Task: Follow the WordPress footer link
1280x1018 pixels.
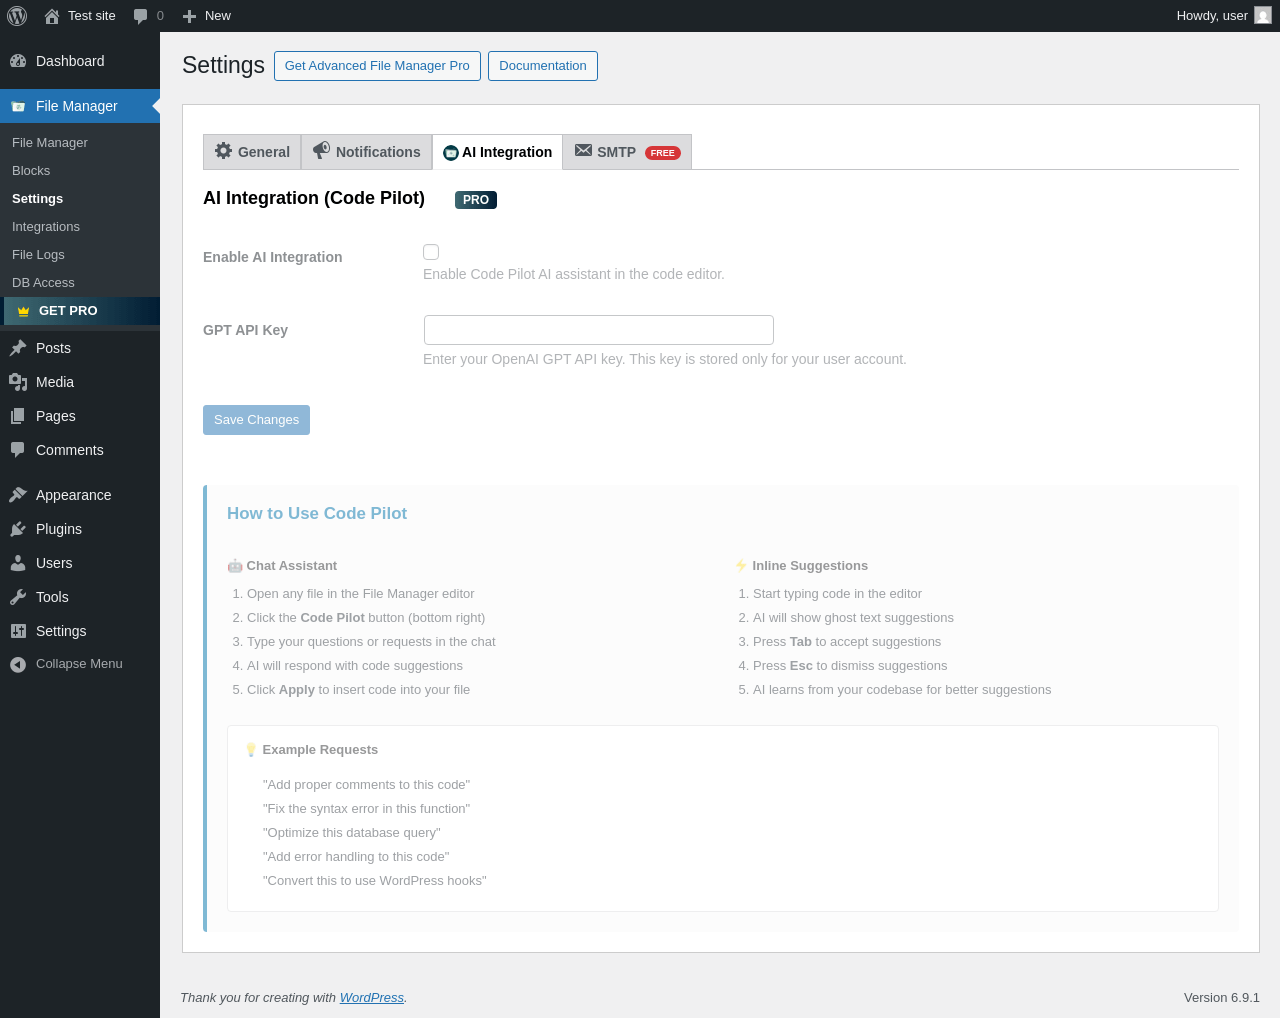Action: click(372, 998)
